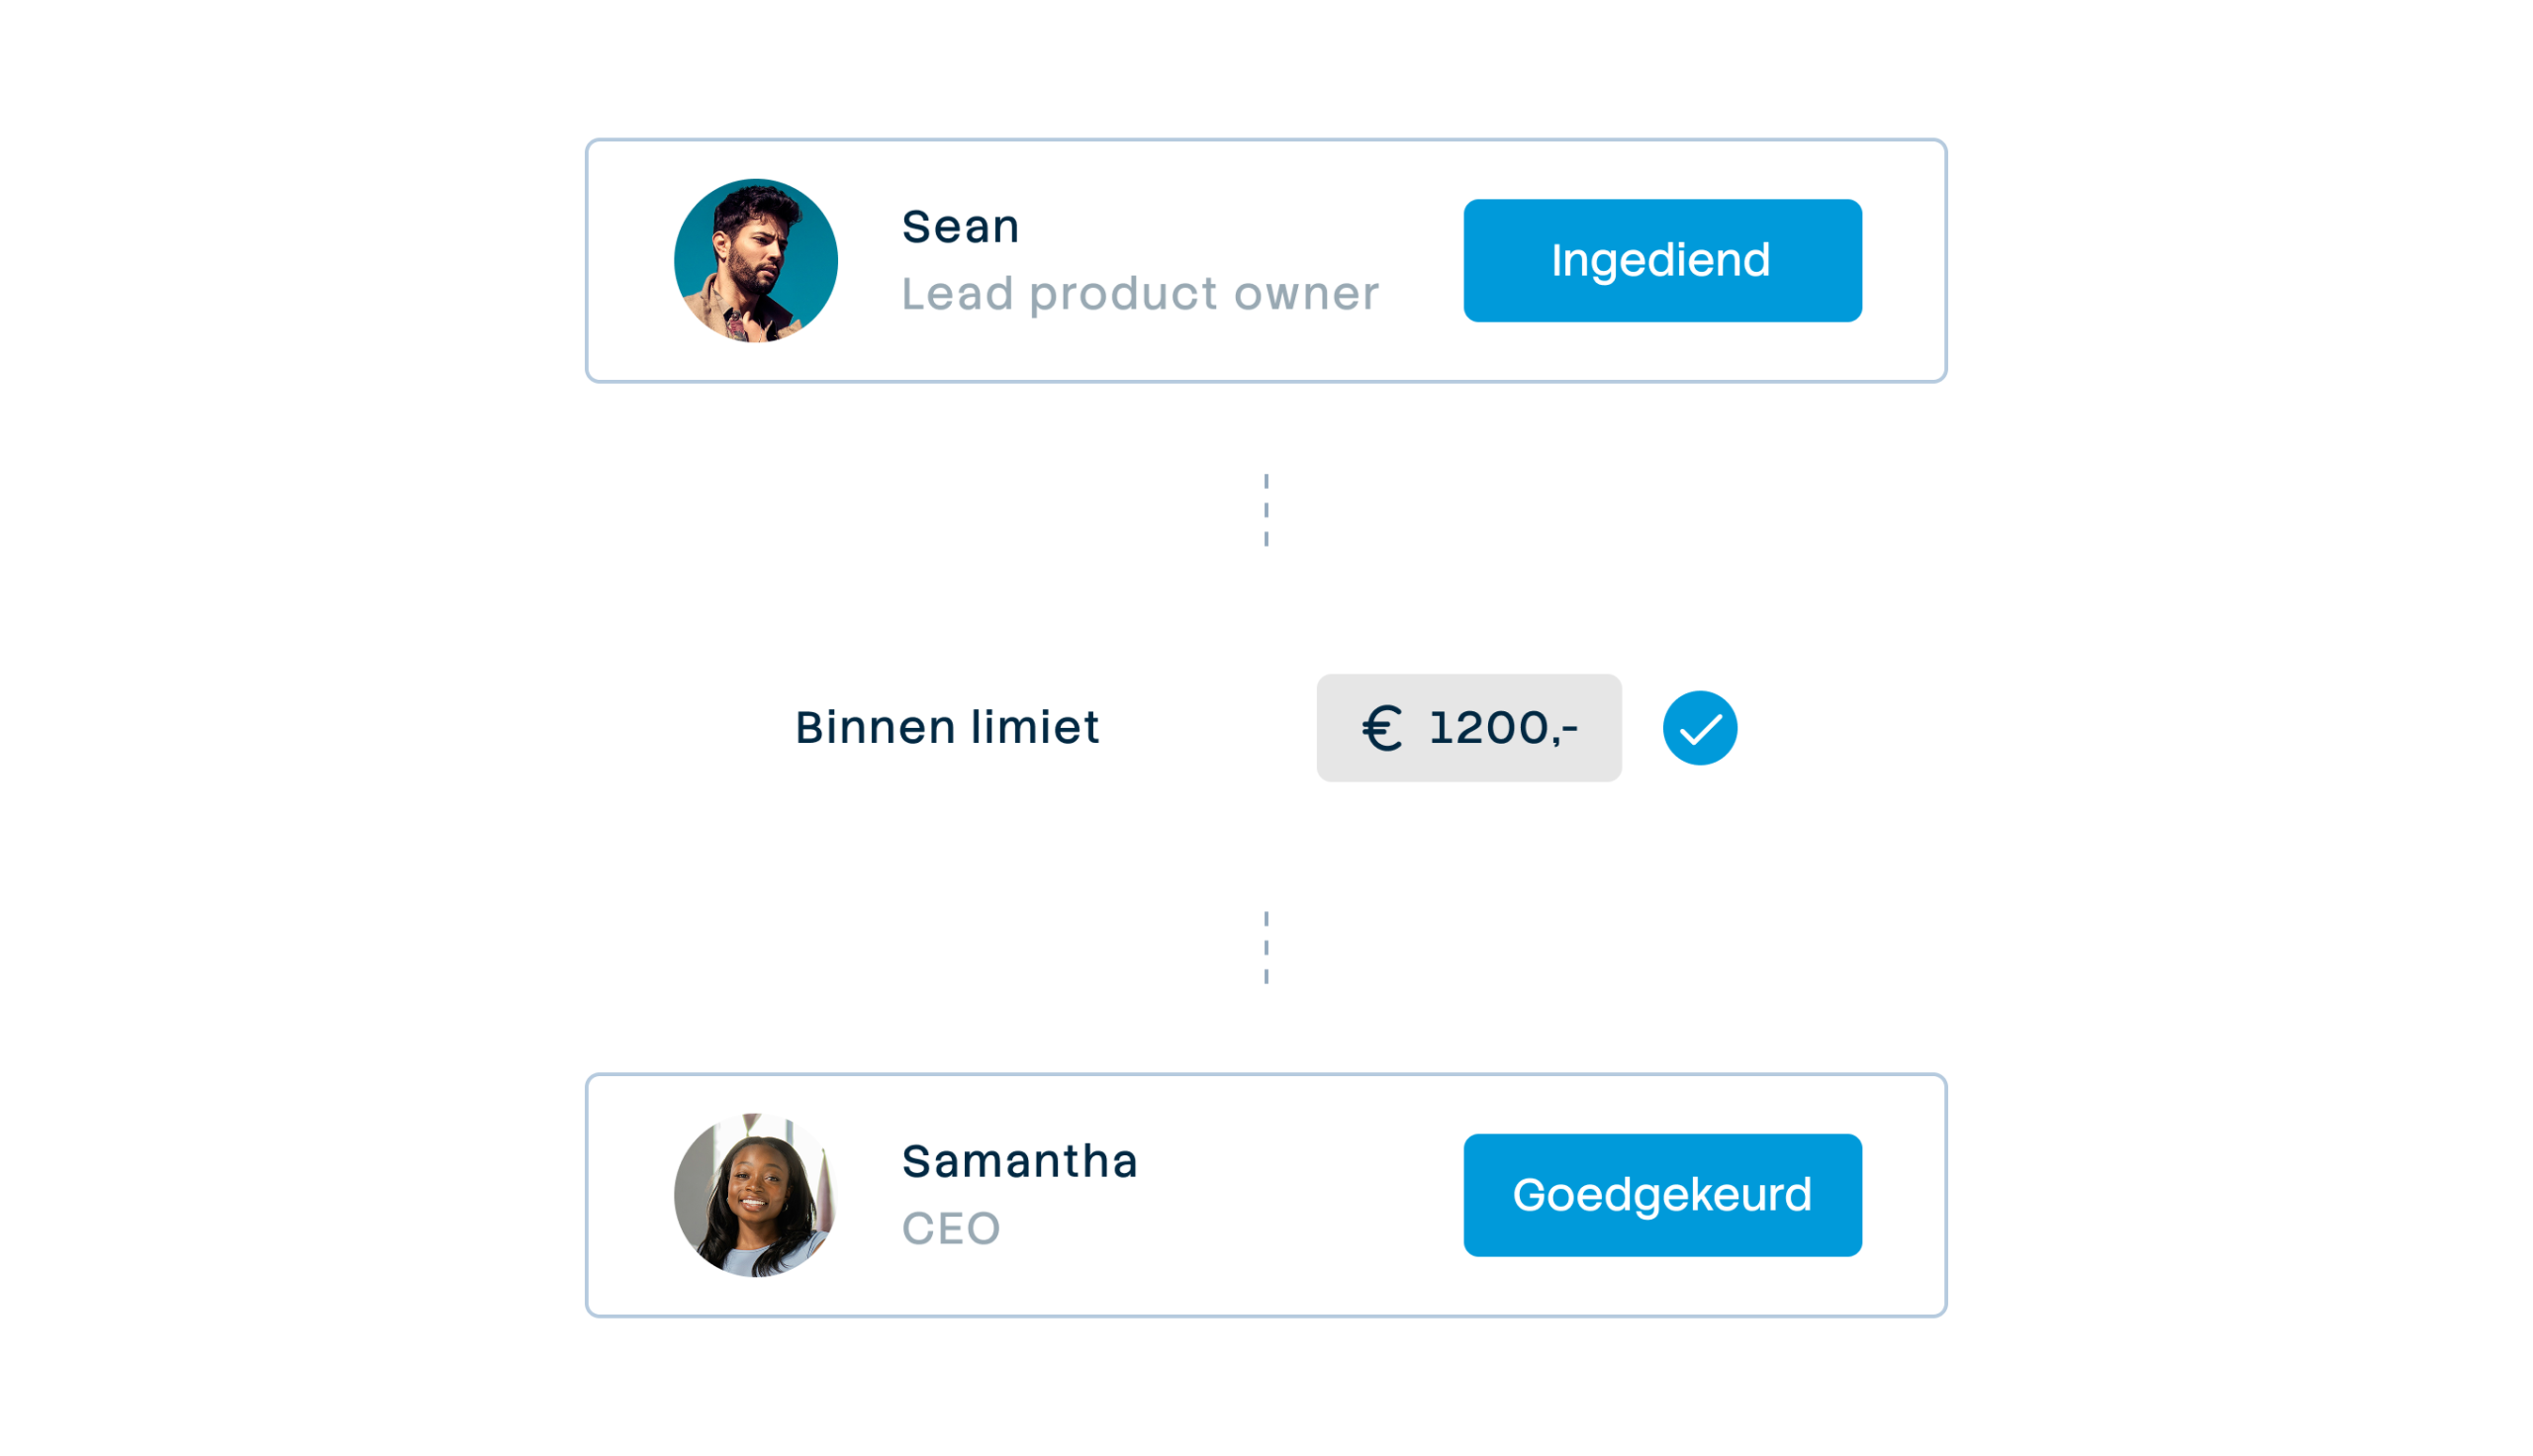
Task: Select the name Sean
Action: coord(960,227)
